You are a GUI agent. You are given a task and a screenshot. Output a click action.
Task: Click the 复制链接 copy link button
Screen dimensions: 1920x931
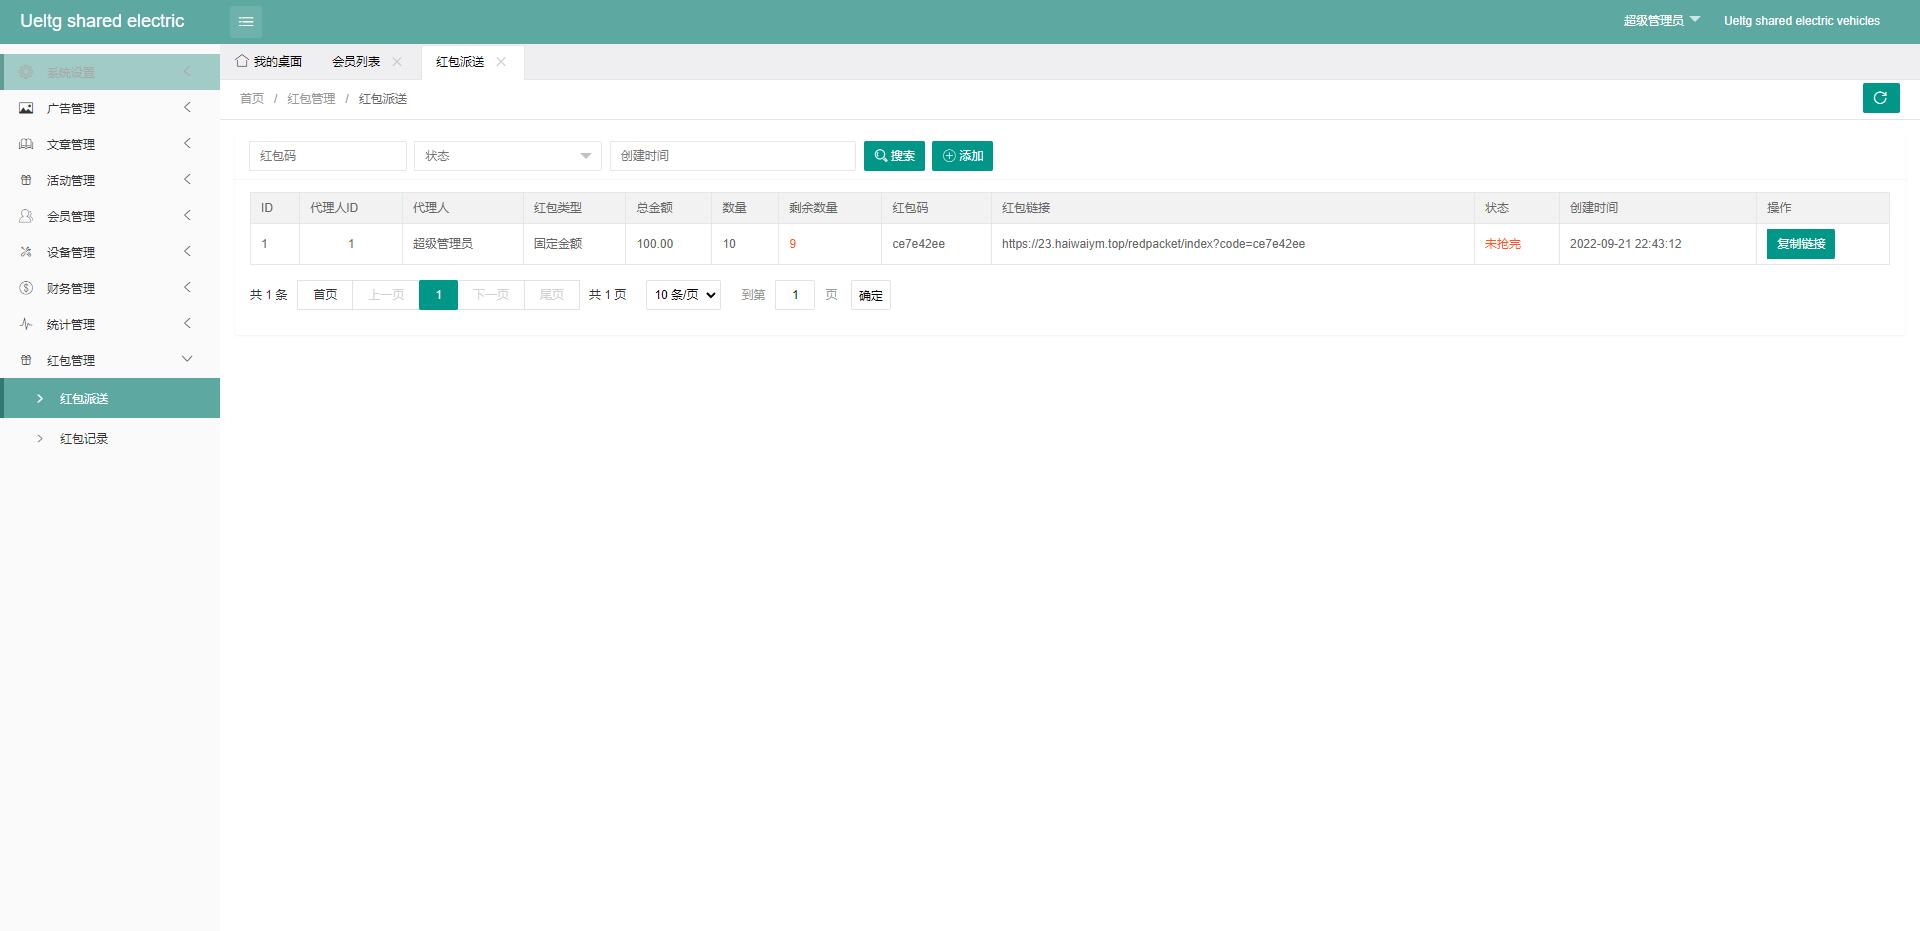(1800, 243)
